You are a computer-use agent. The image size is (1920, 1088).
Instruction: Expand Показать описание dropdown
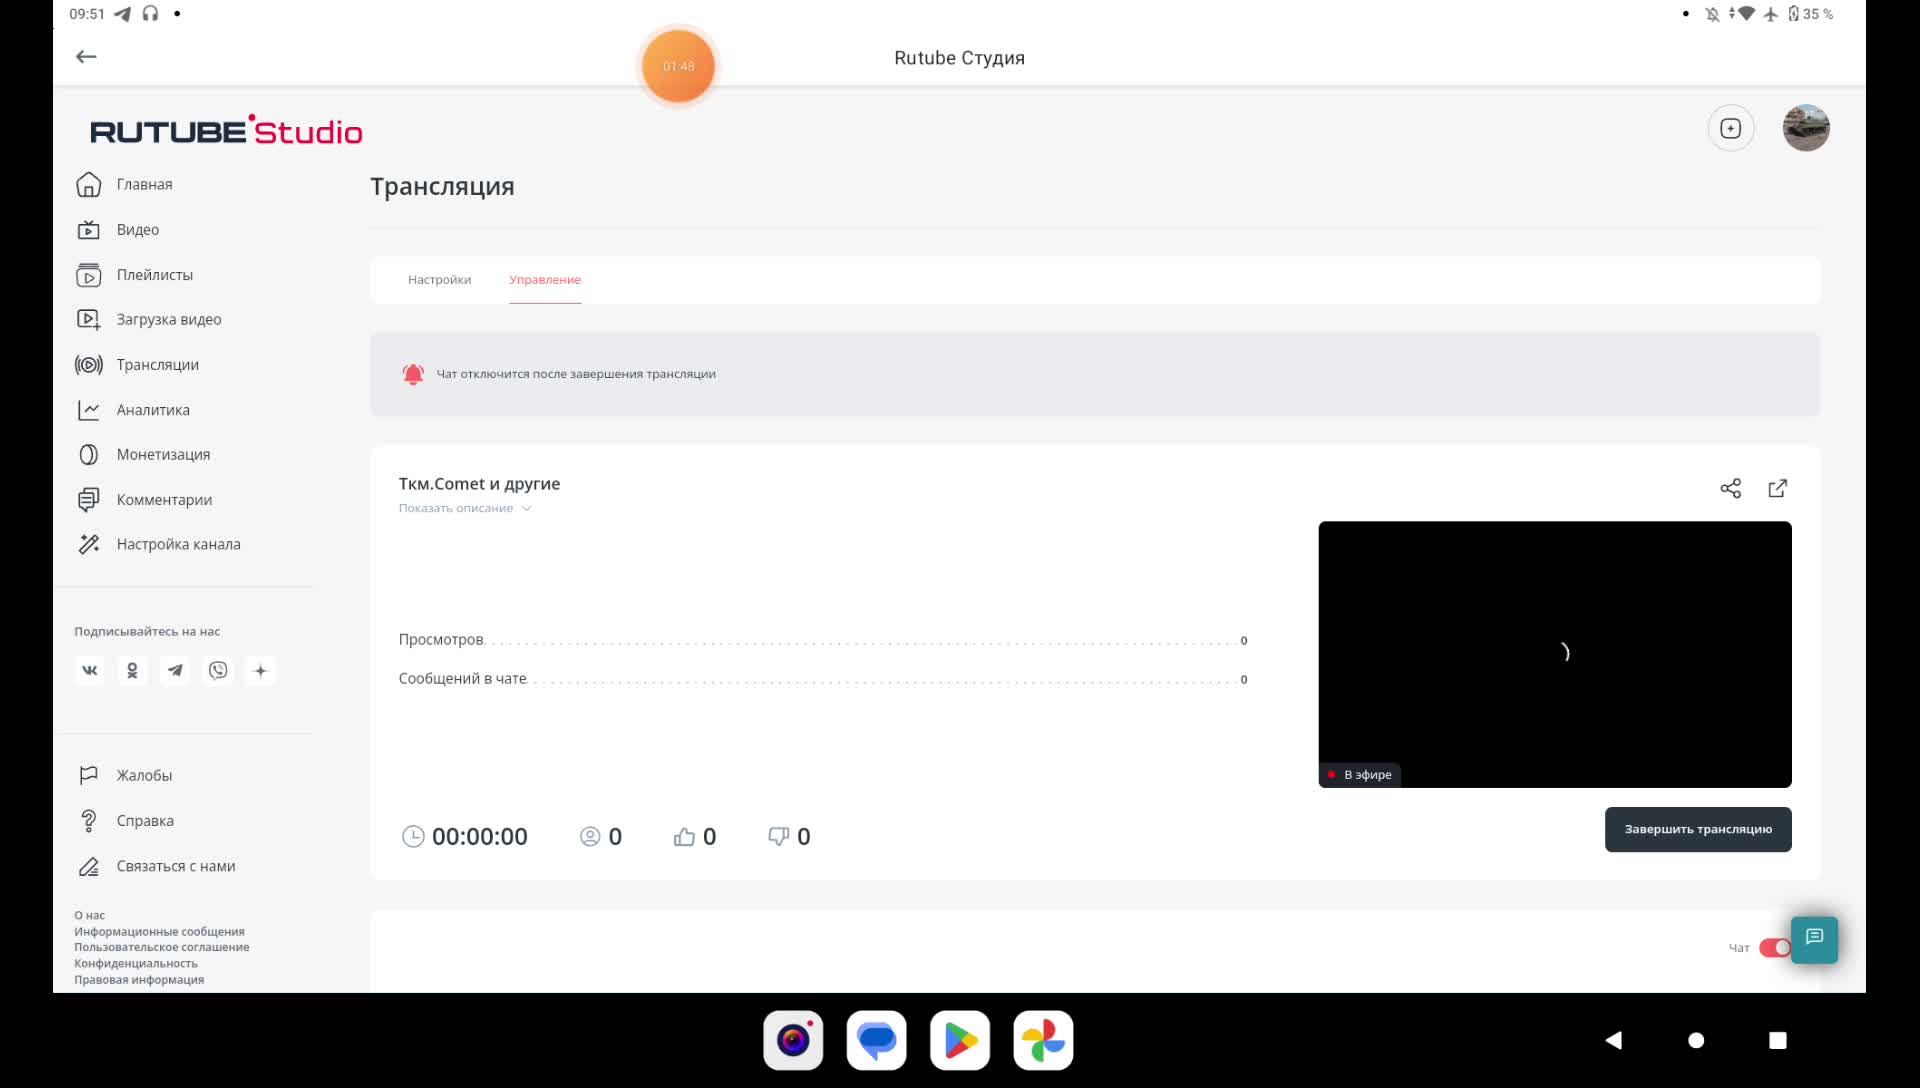coord(465,508)
